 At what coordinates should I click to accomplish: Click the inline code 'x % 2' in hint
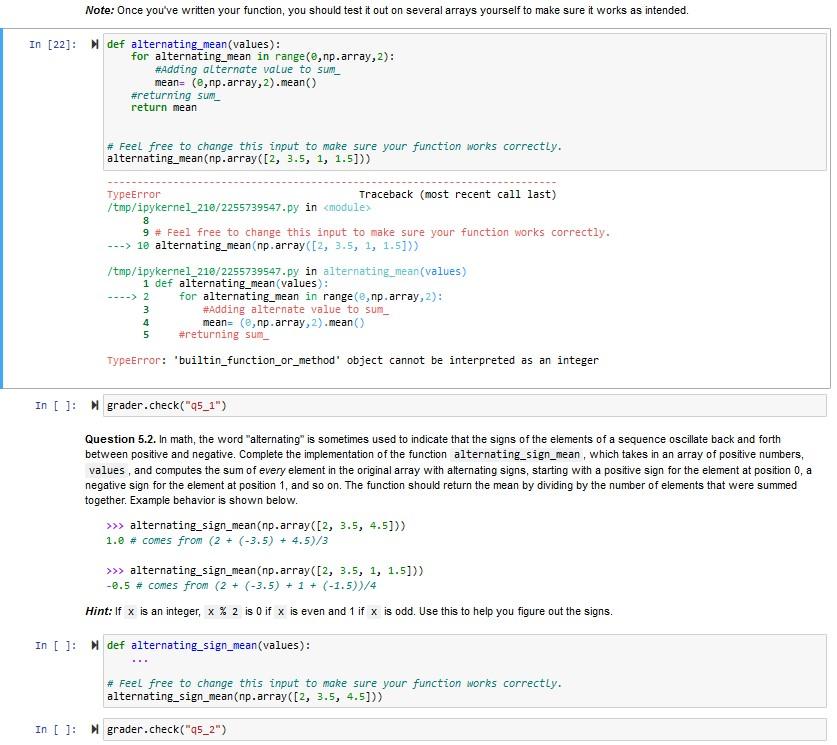click(x=222, y=612)
